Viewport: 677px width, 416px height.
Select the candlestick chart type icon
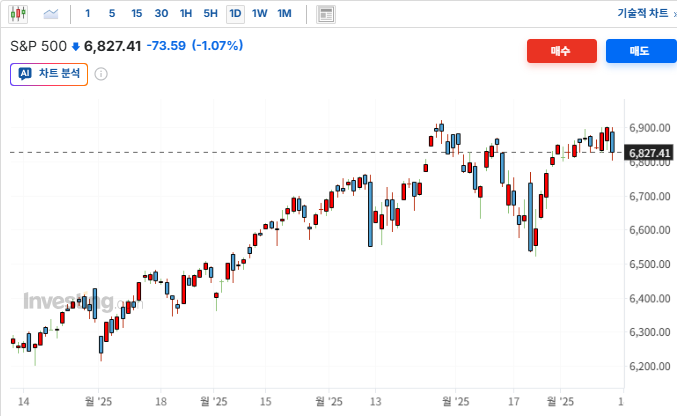coord(18,14)
